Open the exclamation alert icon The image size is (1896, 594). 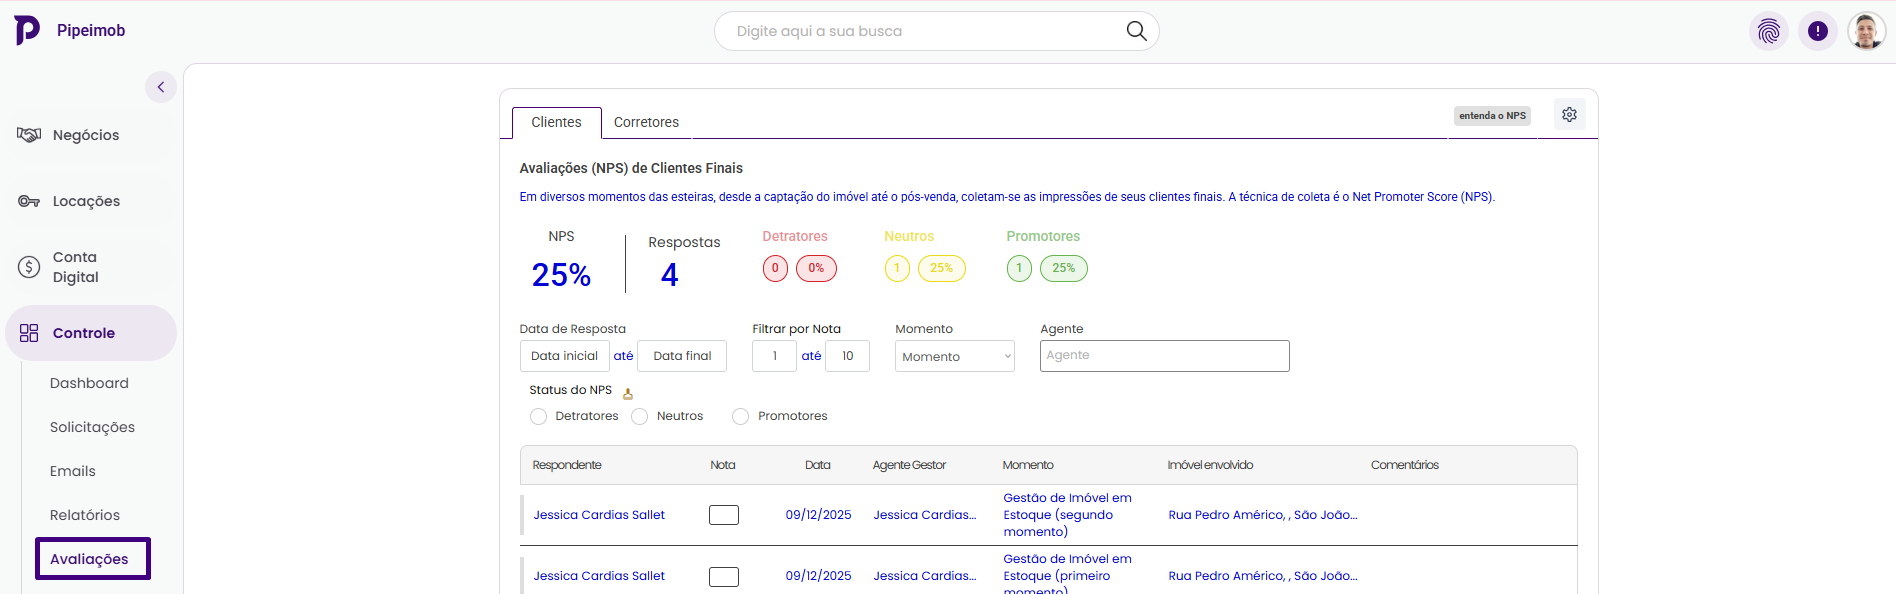click(x=1817, y=31)
